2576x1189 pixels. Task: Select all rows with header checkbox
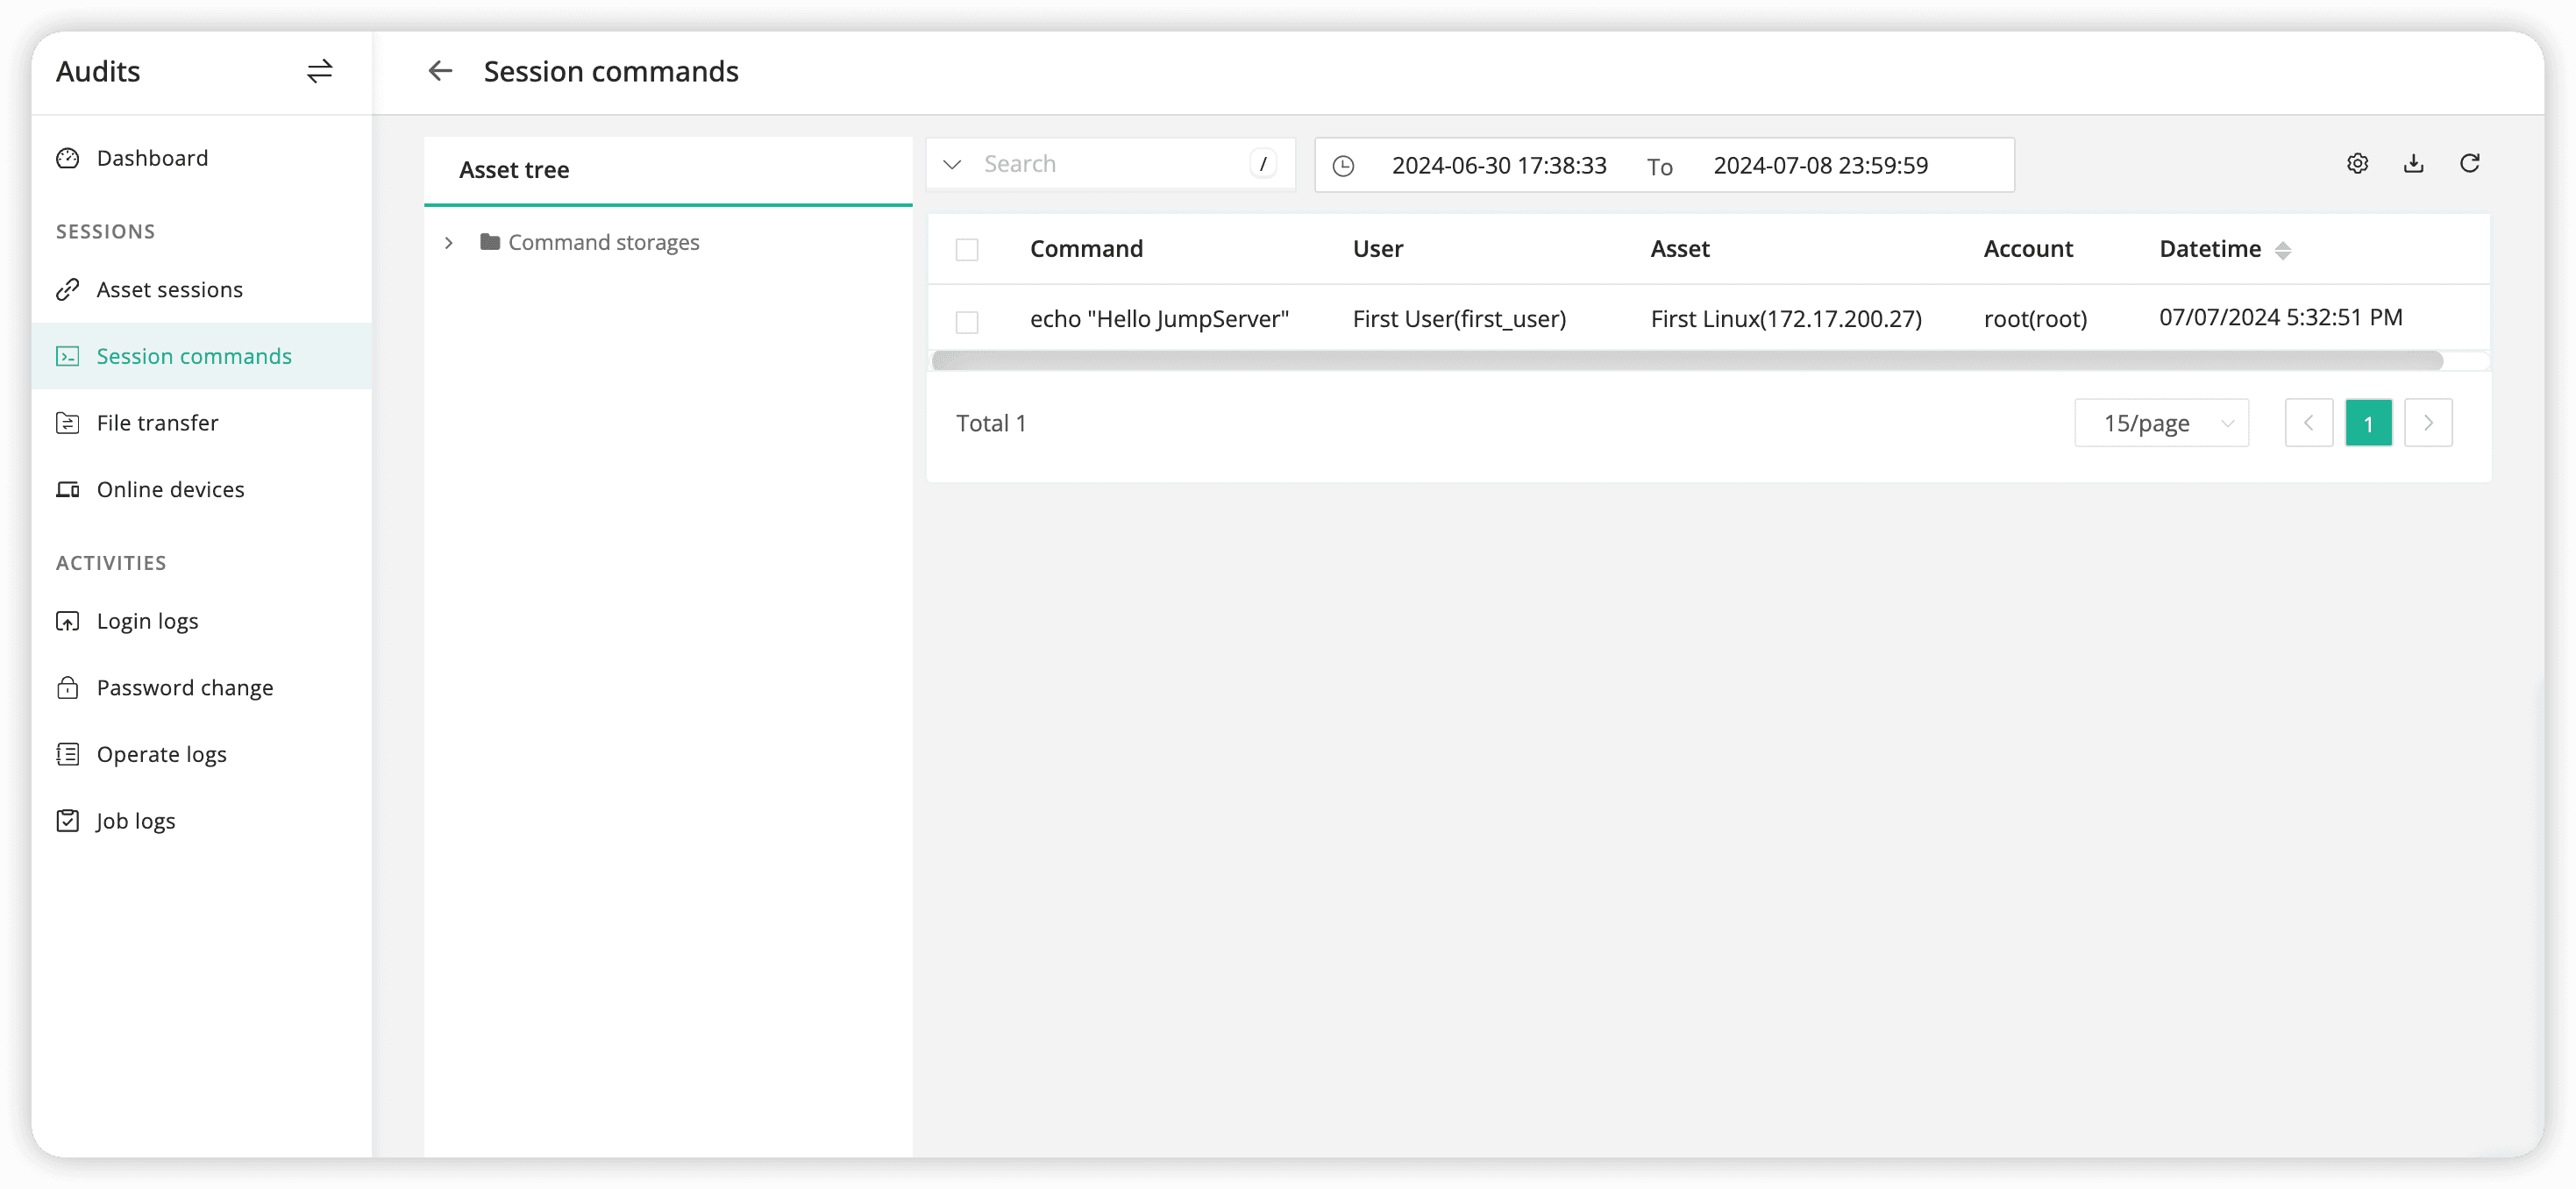pos(966,250)
